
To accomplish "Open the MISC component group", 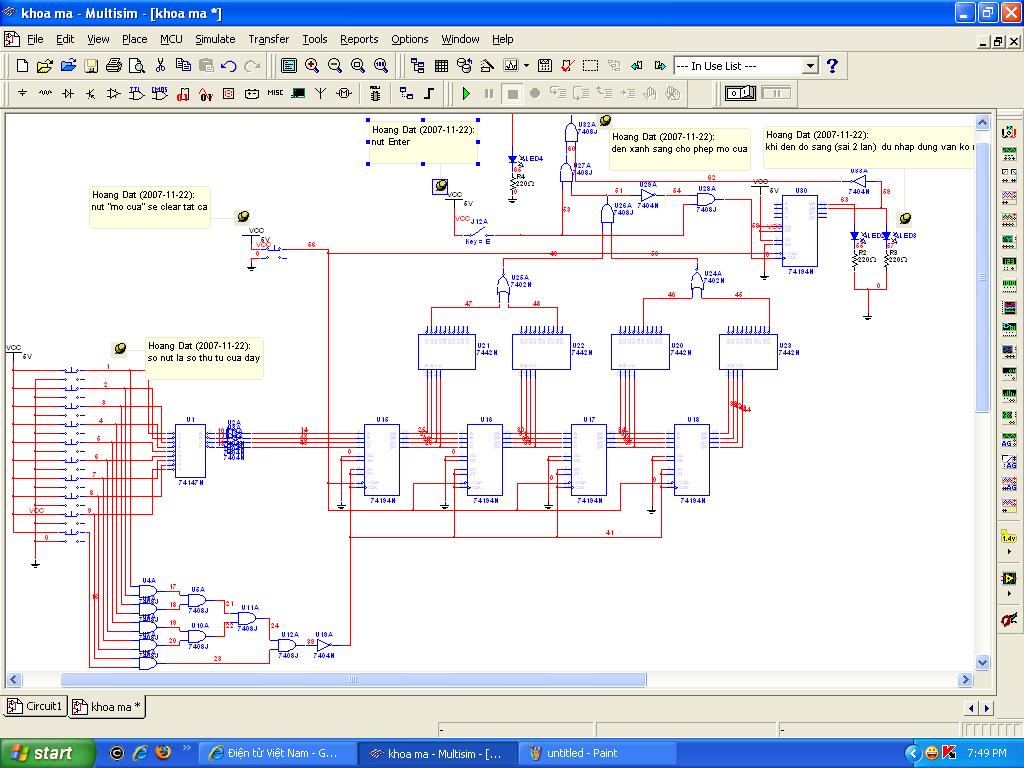I will (275, 93).
